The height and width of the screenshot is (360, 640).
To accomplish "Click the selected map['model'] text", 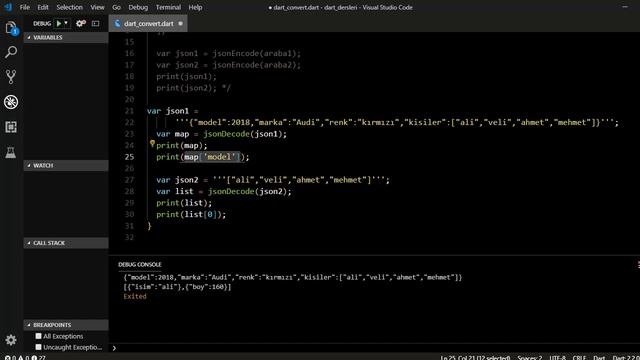I will (x=212, y=157).
